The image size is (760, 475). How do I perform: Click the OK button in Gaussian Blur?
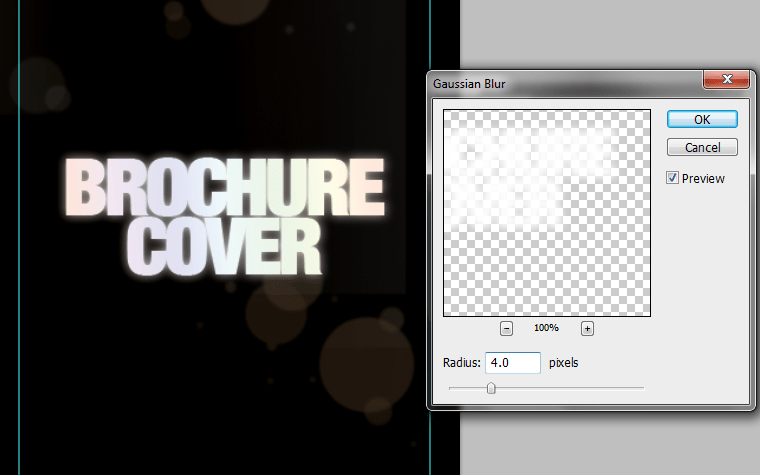click(x=702, y=119)
